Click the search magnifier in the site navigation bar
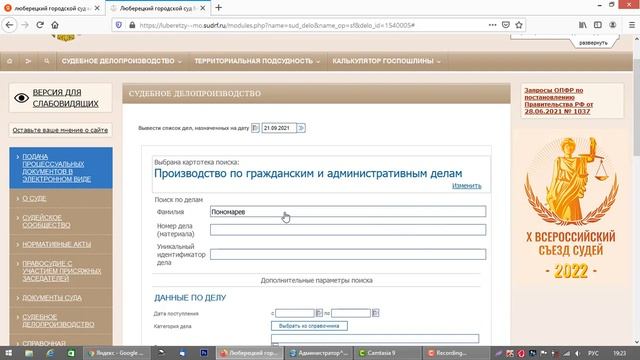The width and height of the screenshot is (640, 360). (x=47, y=61)
